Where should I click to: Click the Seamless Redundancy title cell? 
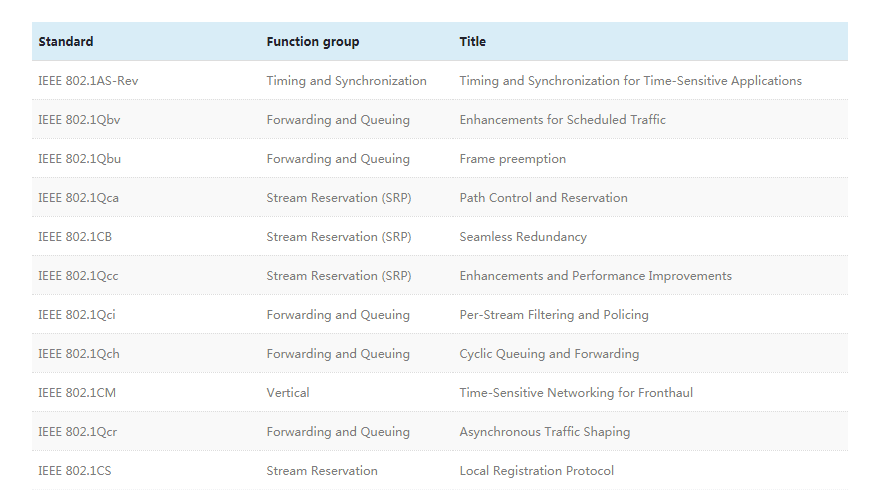523,237
